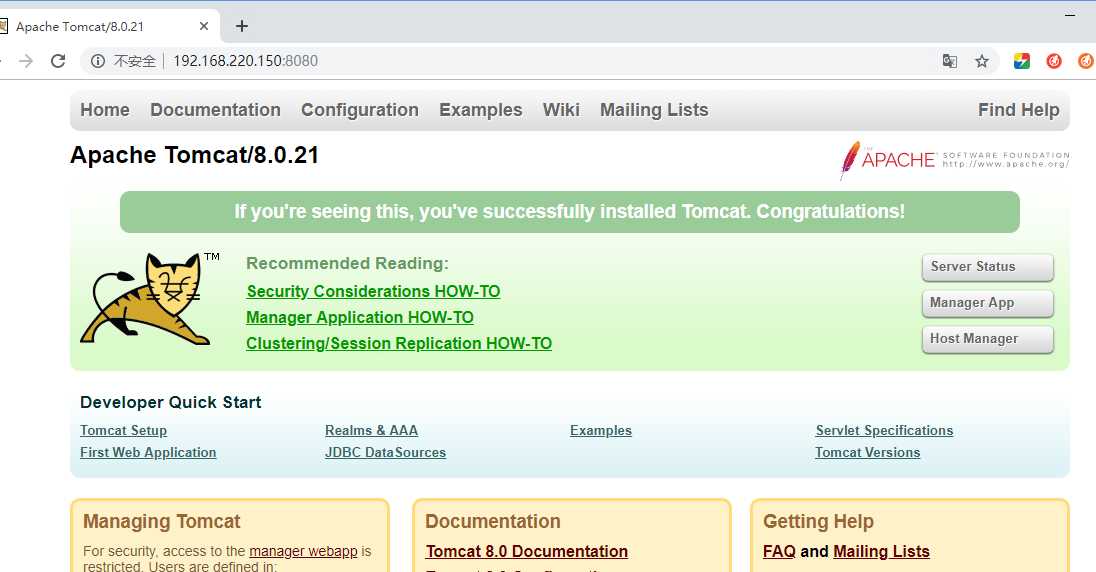The width and height of the screenshot is (1096, 572).
Task: Click the Server Status button
Action: (988, 267)
